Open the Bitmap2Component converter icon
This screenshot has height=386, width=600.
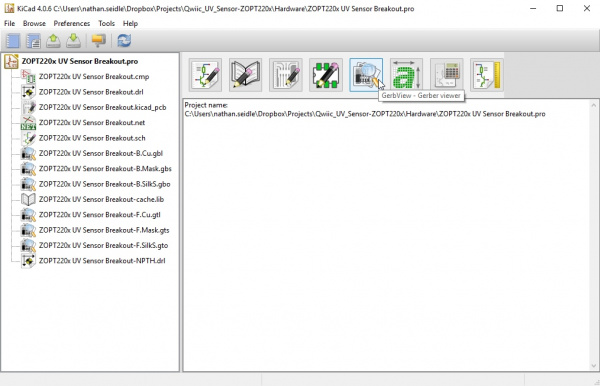click(406, 75)
